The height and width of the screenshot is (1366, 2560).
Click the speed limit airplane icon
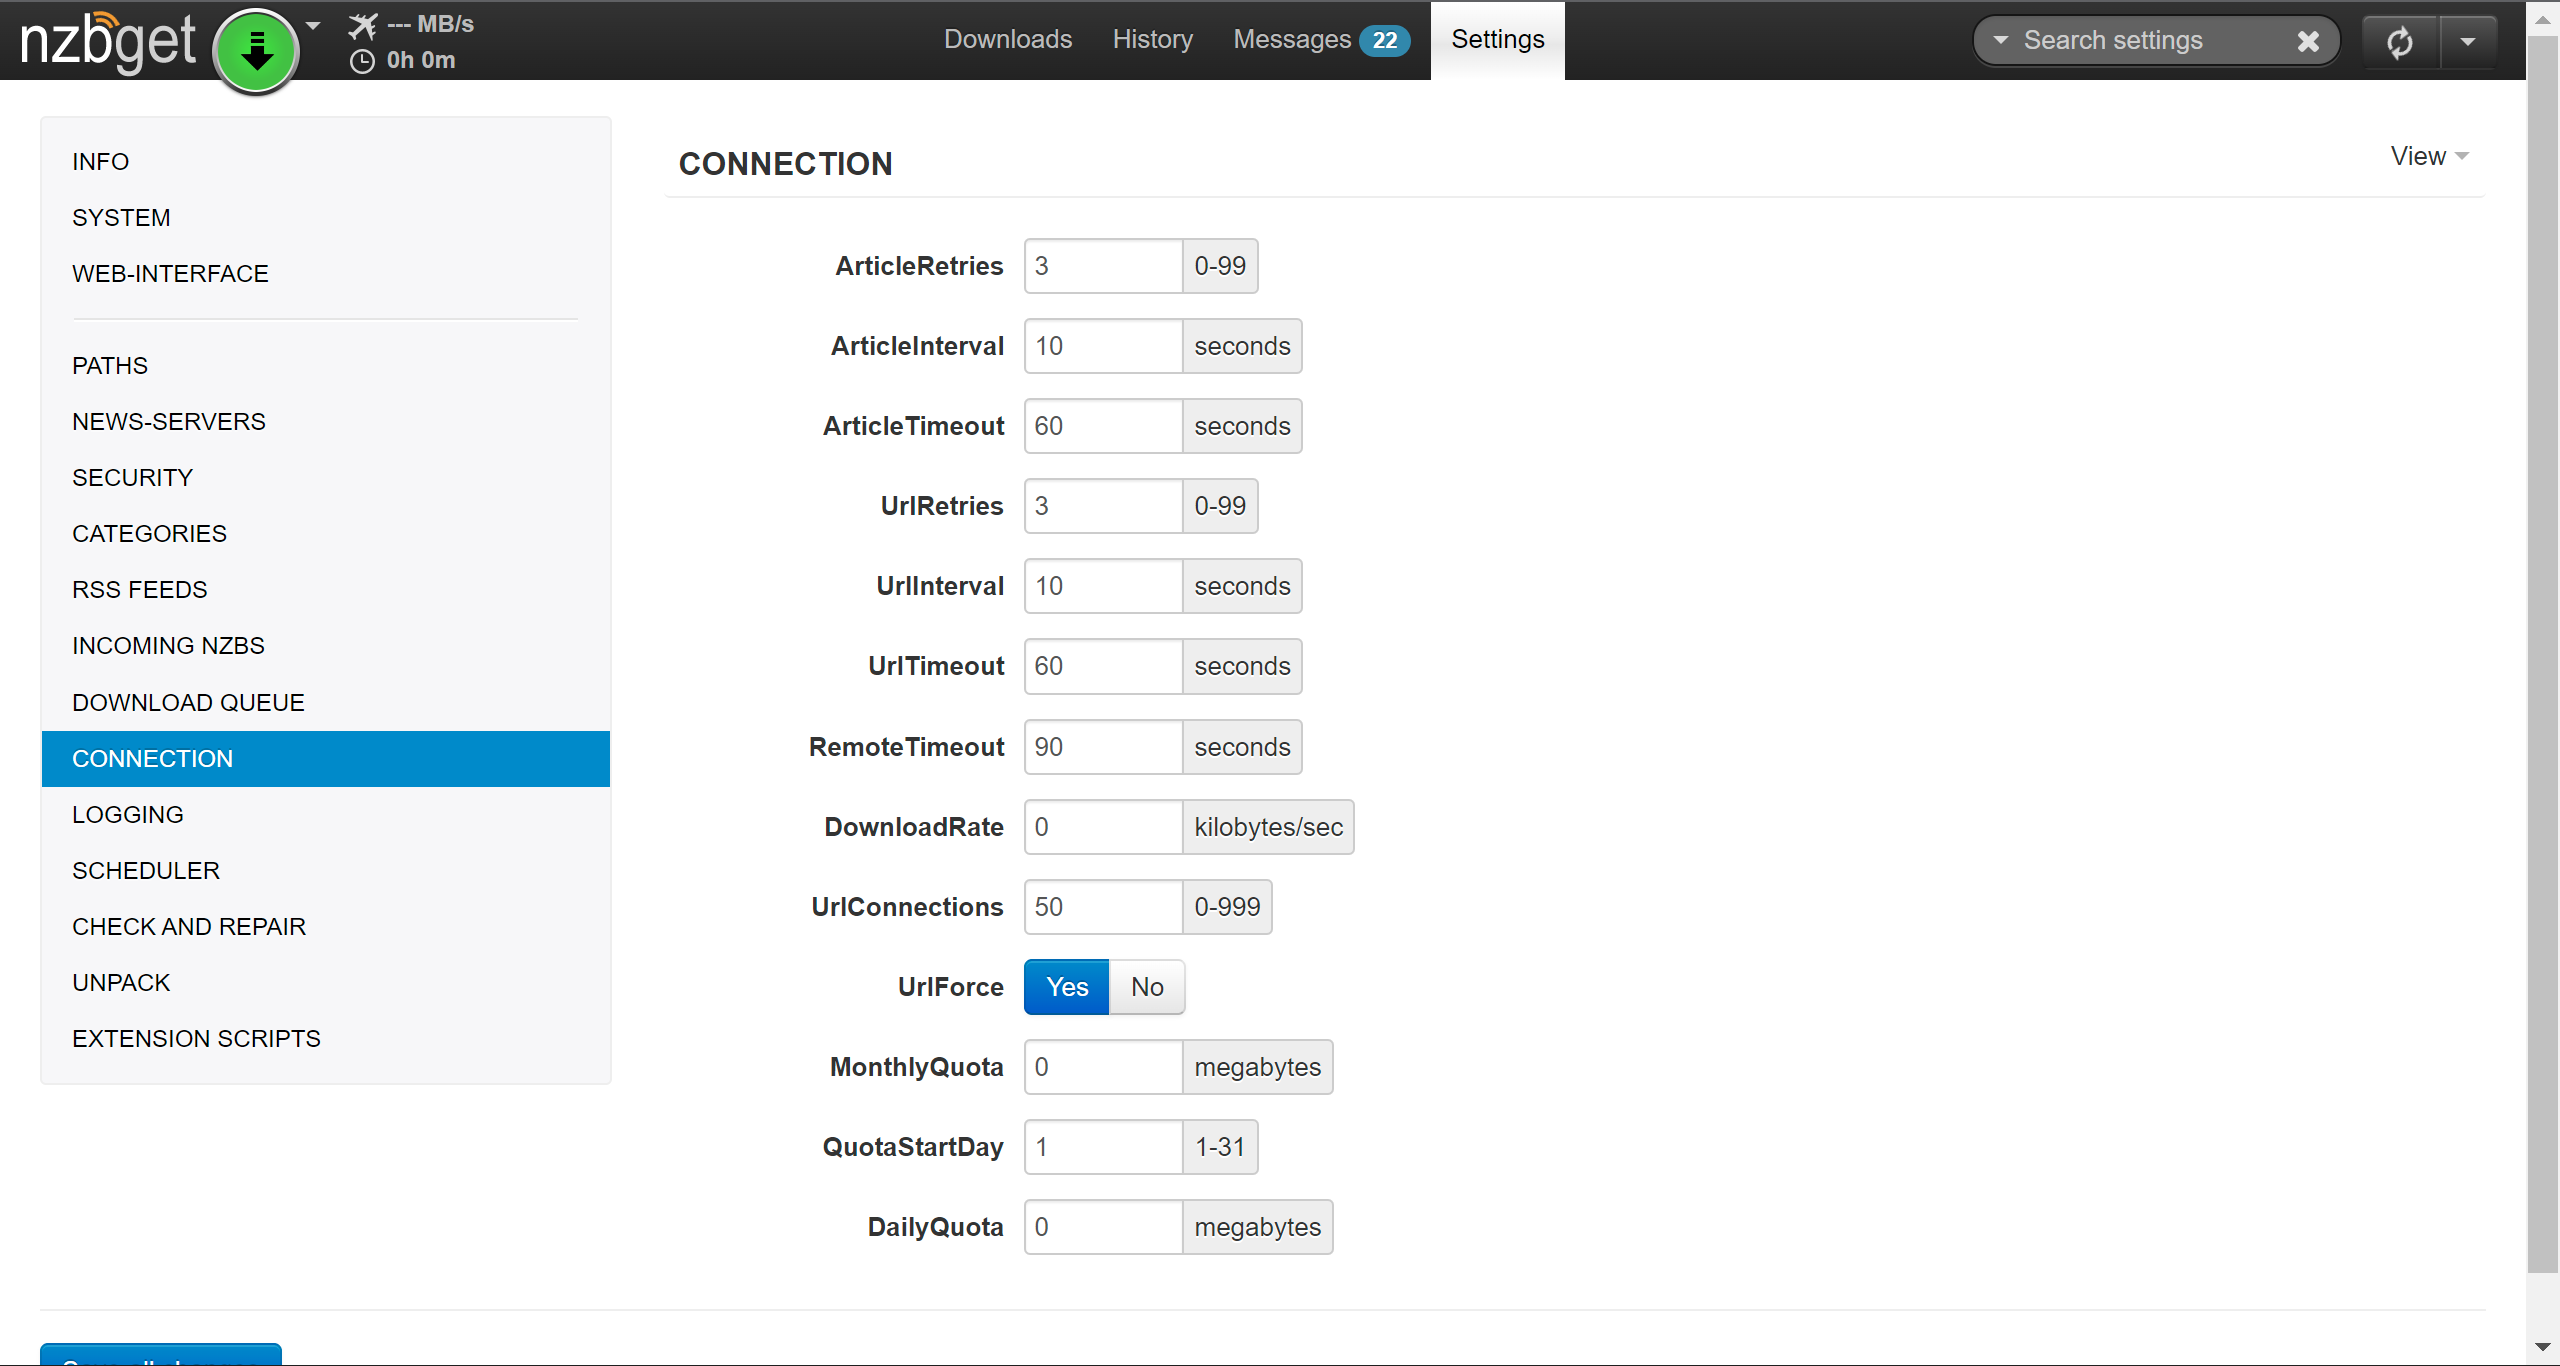pyautogui.click(x=363, y=25)
